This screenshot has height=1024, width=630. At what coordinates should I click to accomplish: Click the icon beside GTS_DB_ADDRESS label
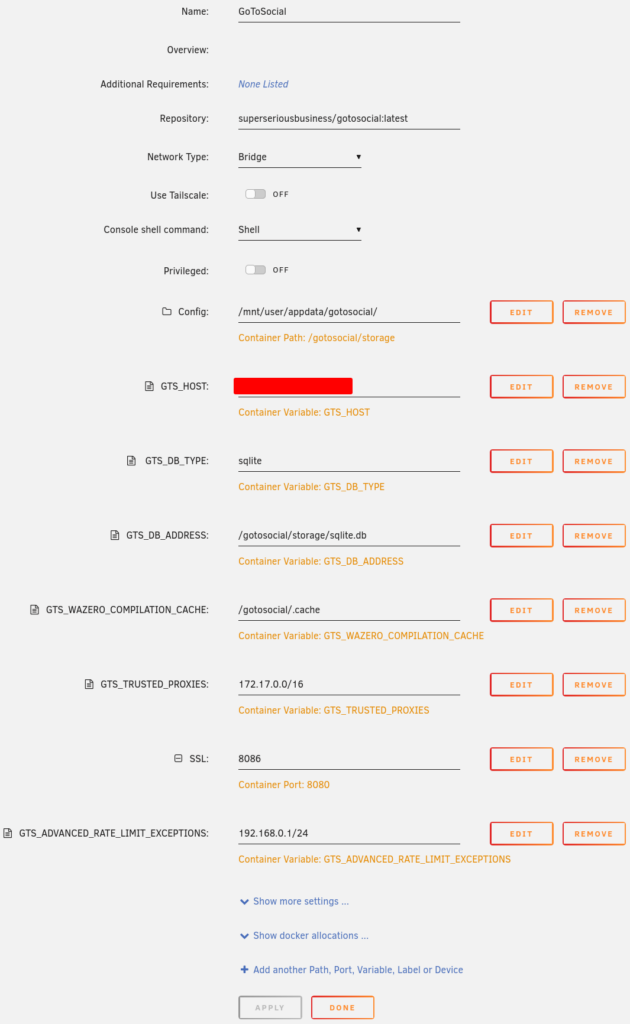(115, 536)
